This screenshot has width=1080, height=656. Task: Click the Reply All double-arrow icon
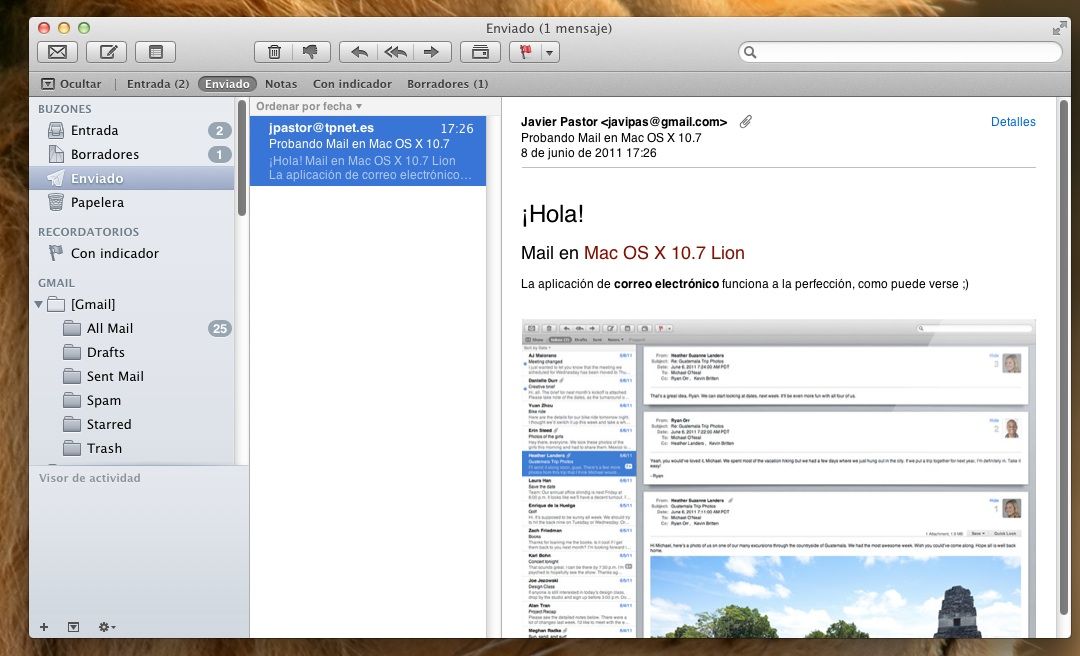click(x=395, y=52)
